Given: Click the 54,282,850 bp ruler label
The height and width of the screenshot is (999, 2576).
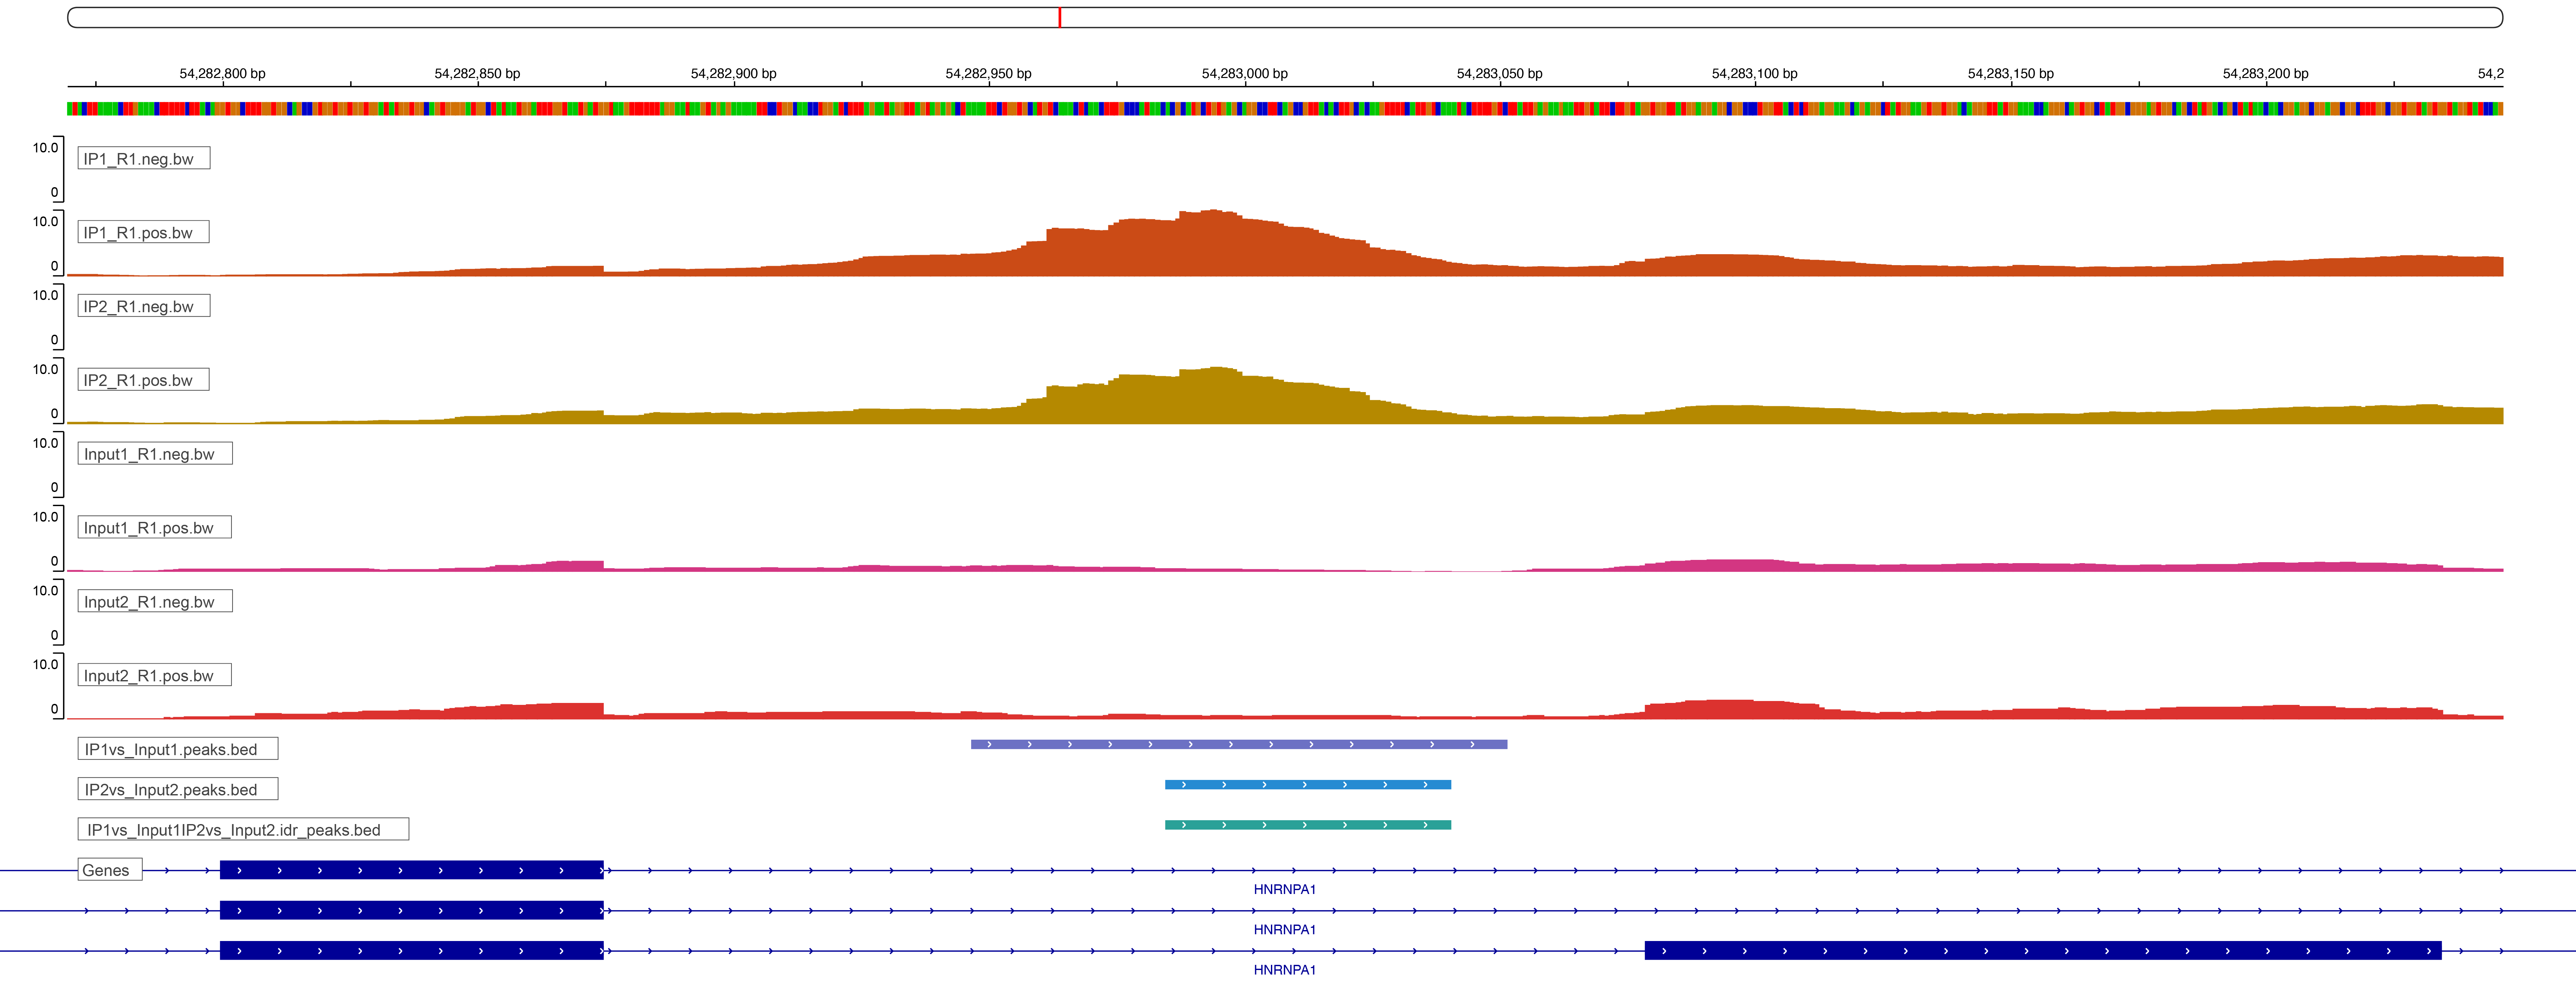Looking at the screenshot, I should pos(477,74).
